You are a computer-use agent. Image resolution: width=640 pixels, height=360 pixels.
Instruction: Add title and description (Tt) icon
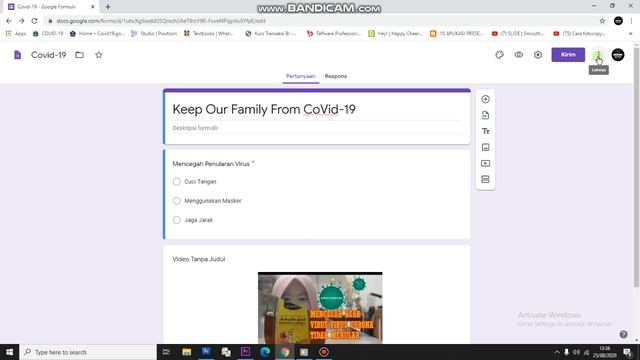485,131
